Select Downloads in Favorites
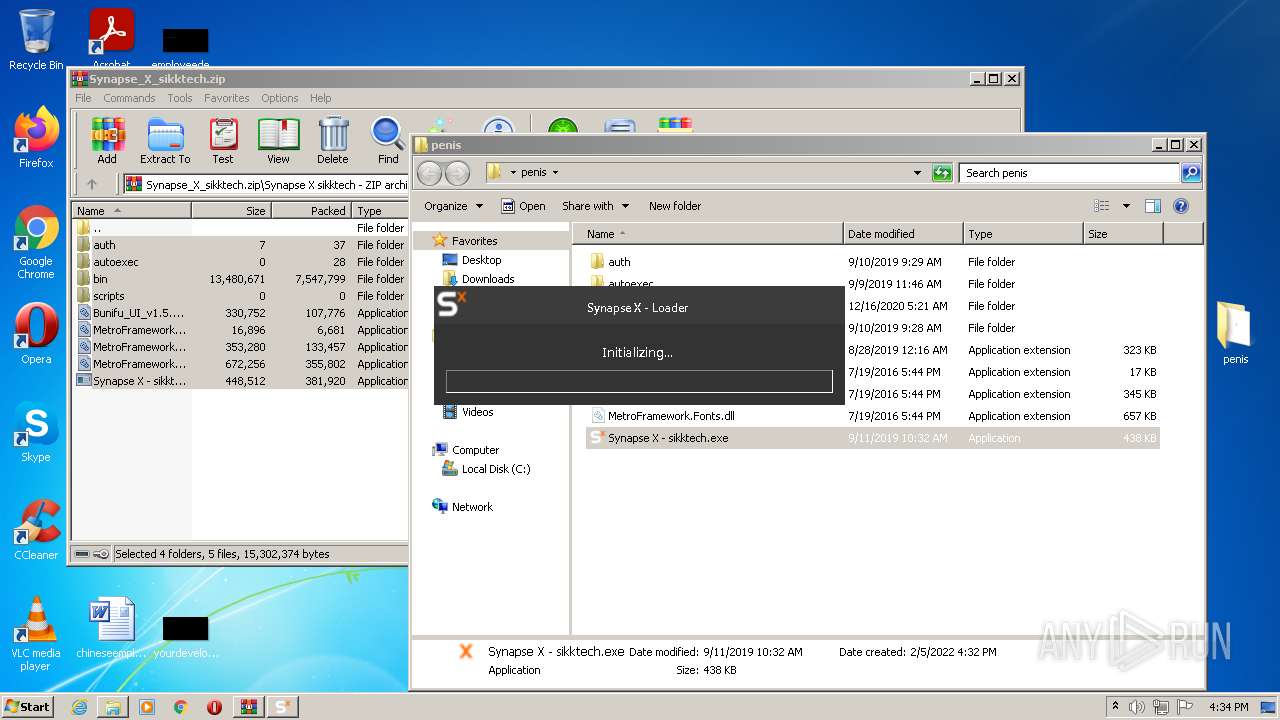1280x720 pixels. pos(488,279)
